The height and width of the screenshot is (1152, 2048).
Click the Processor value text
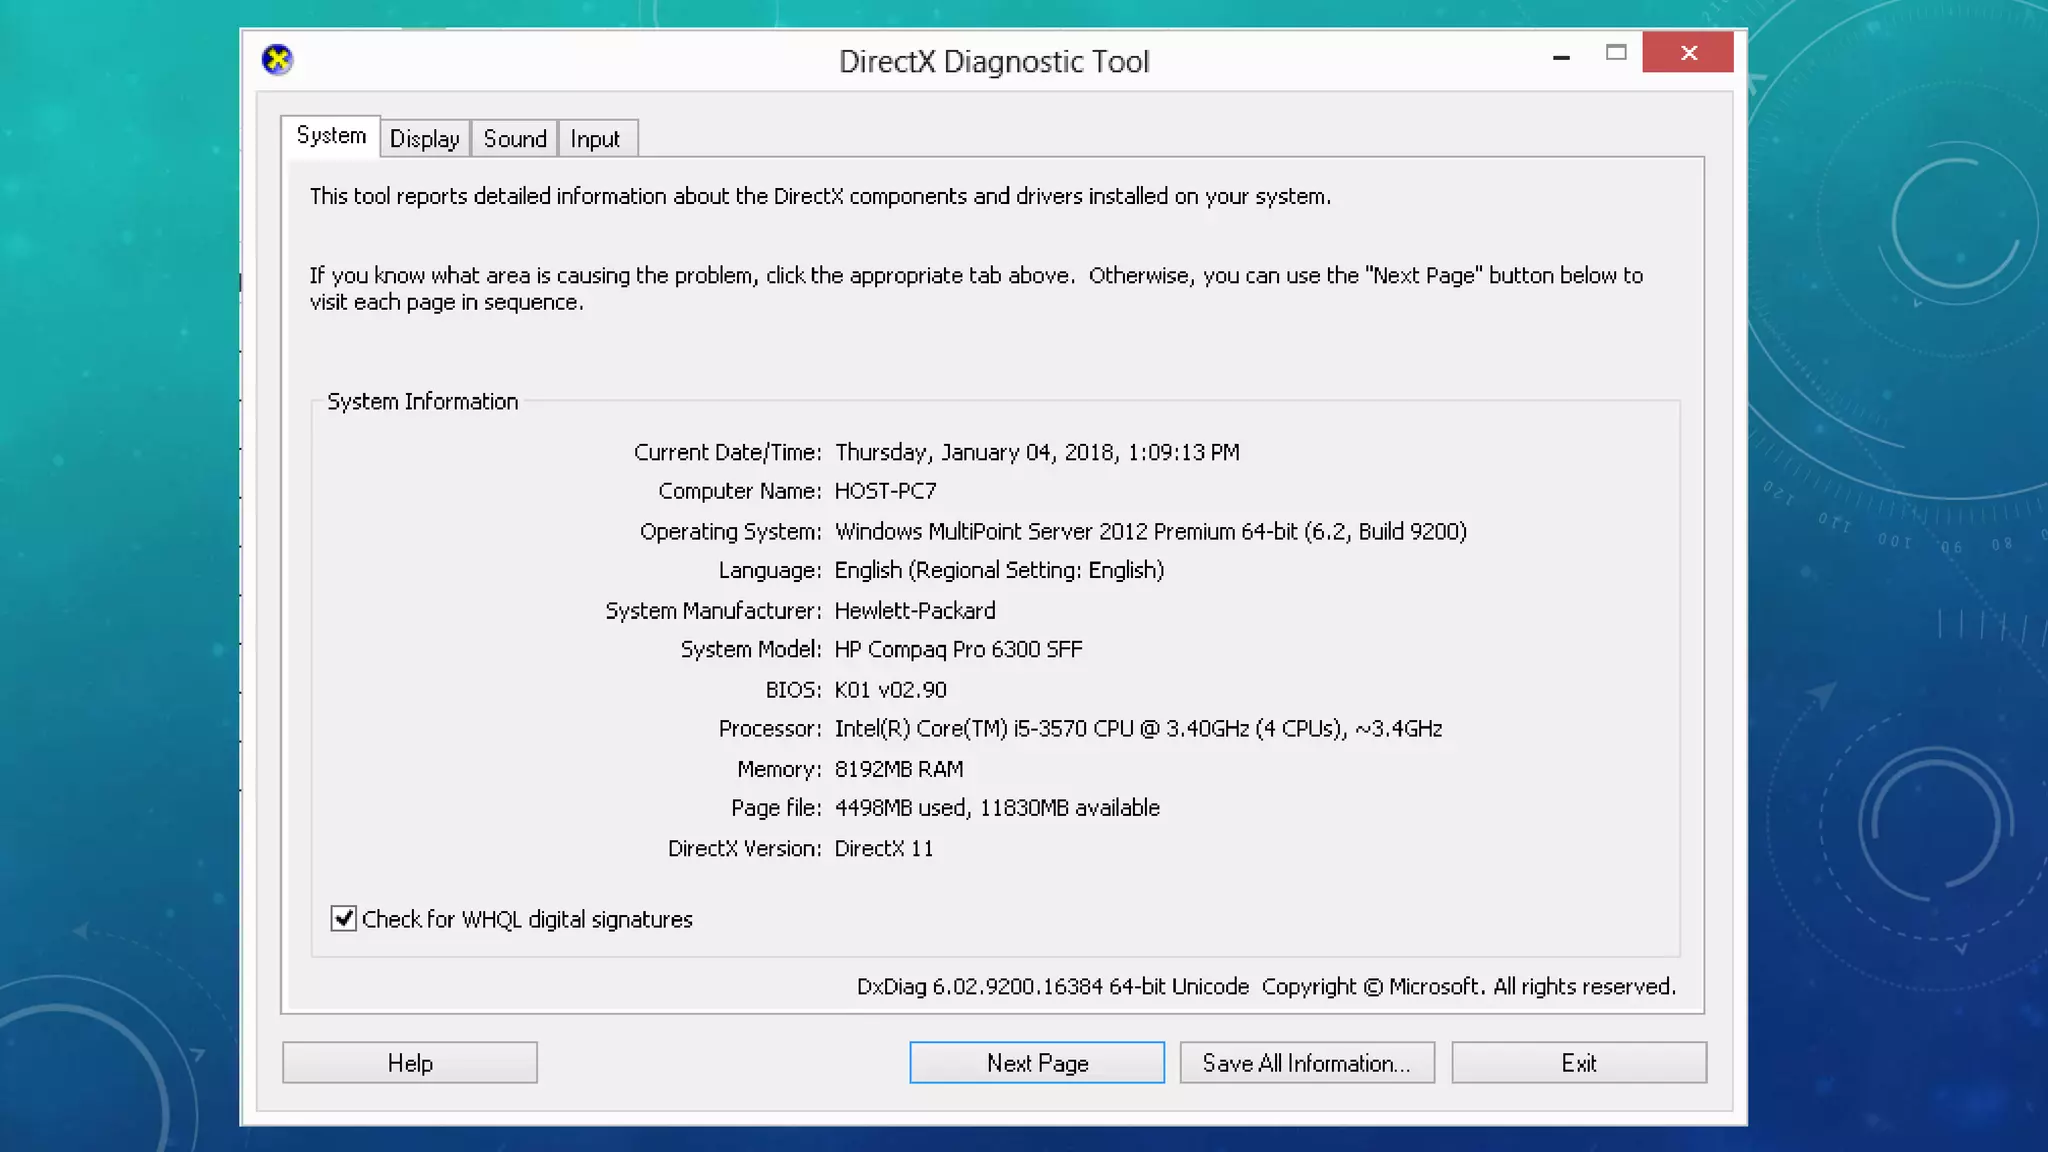coord(1137,729)
